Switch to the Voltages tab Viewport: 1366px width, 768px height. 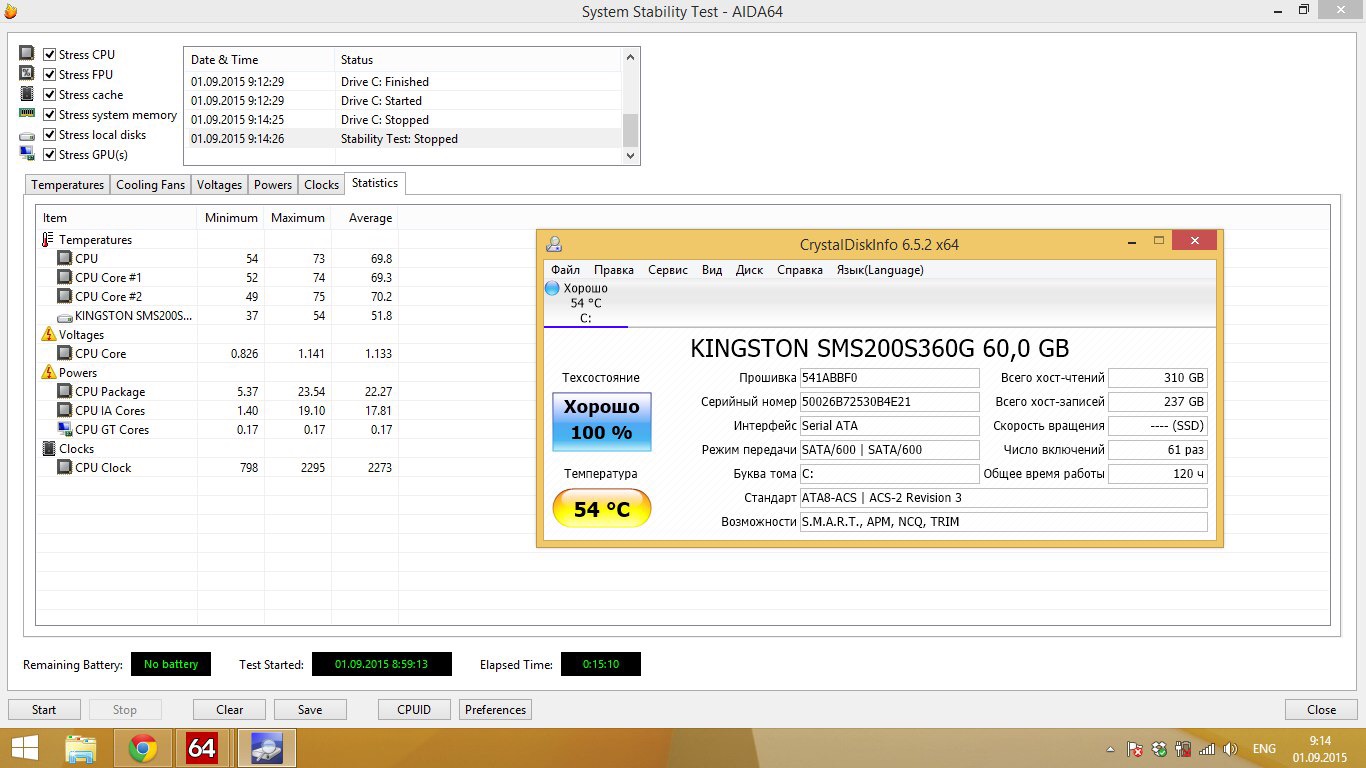click(220, 185)
